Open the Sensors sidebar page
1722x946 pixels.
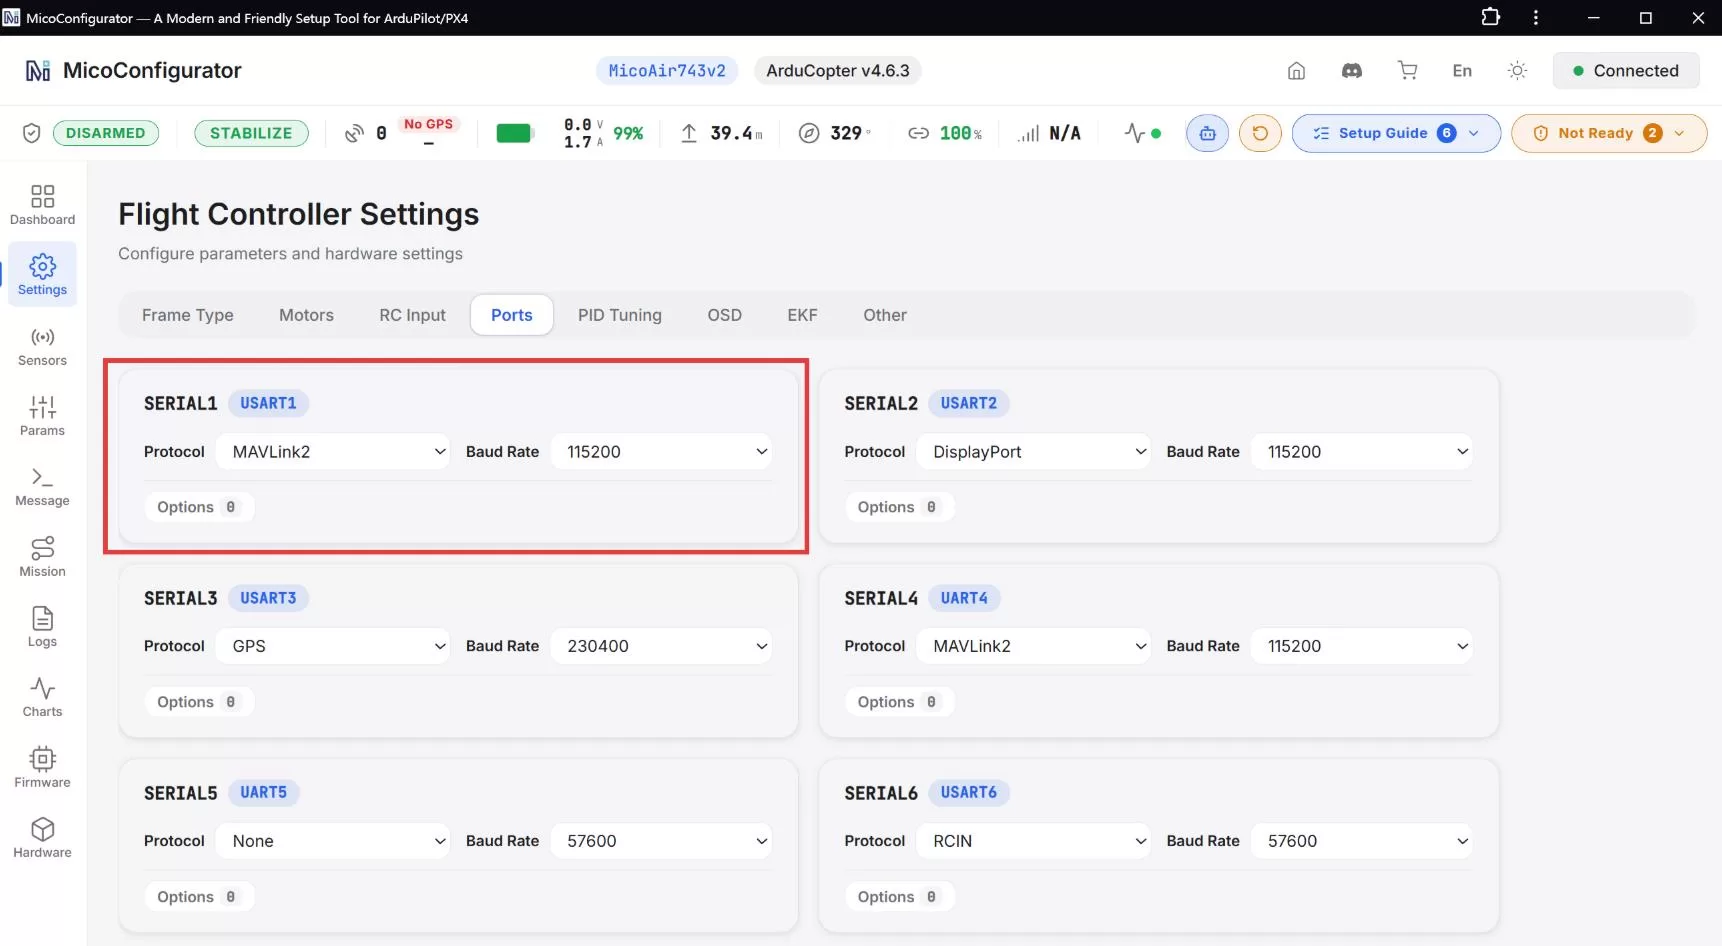[42, 346]
